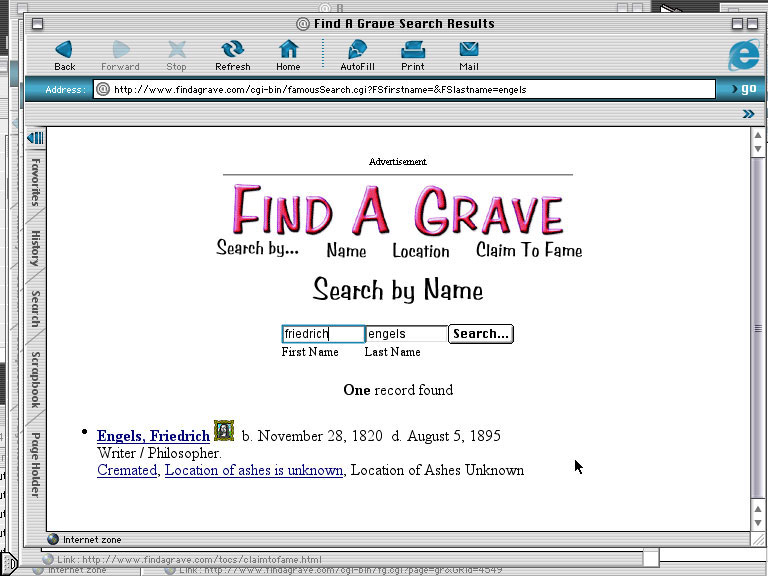
Task: Click the vertical scrollbar thumb
Action: click(758, 328)
